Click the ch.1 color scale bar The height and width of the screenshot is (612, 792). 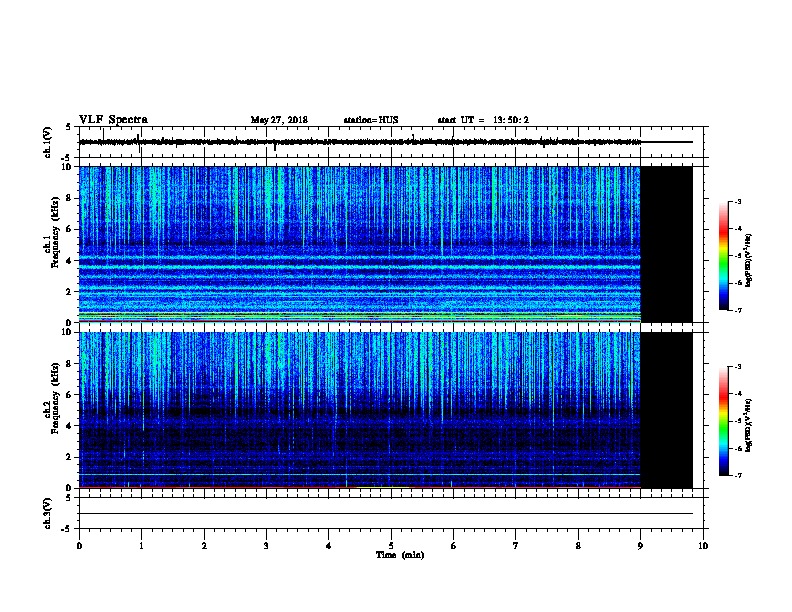(x=724, y=256)
